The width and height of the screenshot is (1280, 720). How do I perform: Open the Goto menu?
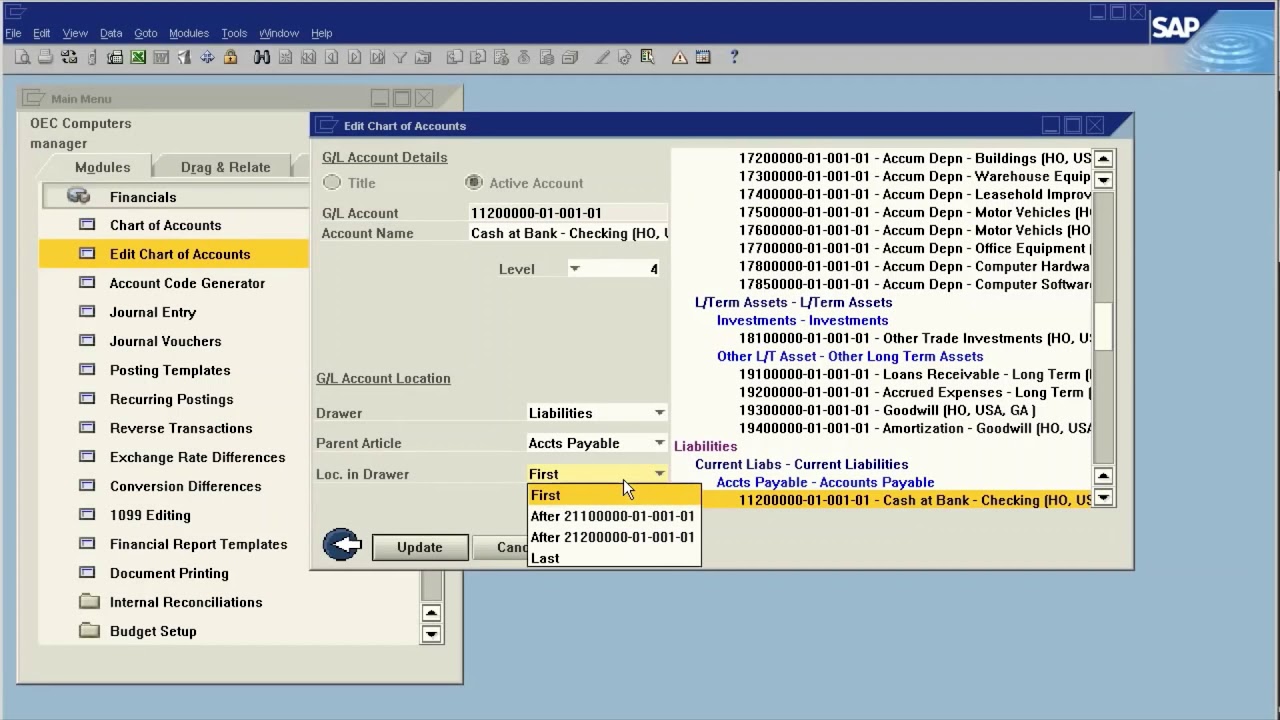[x=146, y=33]
